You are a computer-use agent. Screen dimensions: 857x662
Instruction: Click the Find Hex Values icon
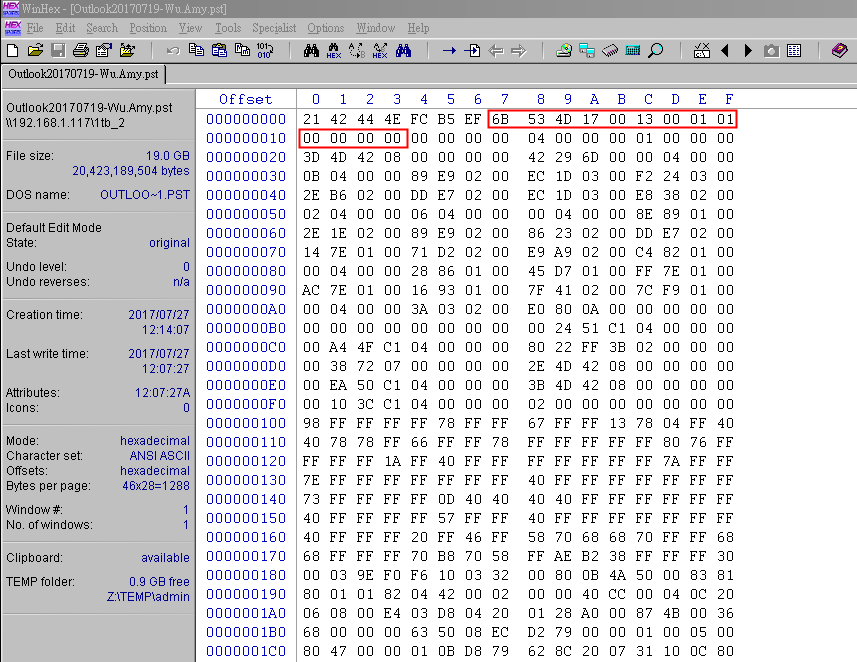pos(334,51)
